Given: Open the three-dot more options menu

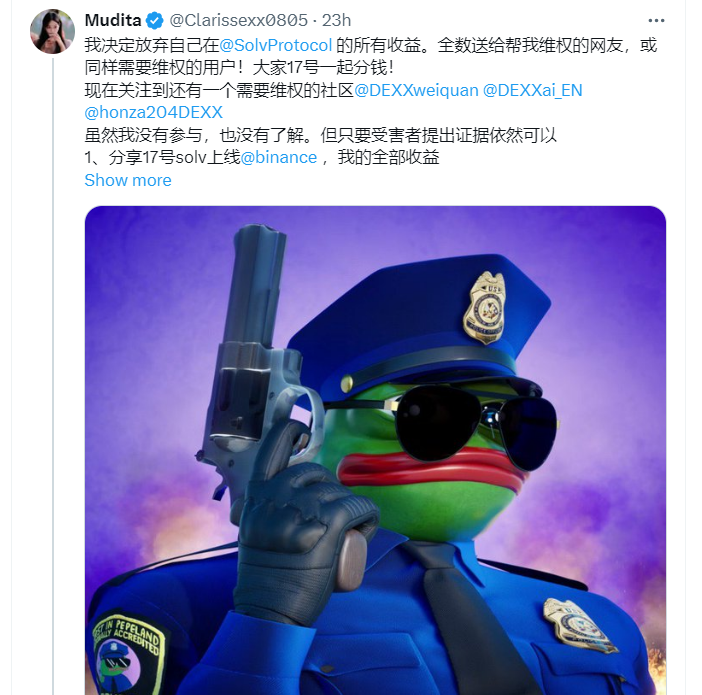Looking at the screenshot, I should coord(656,21).
